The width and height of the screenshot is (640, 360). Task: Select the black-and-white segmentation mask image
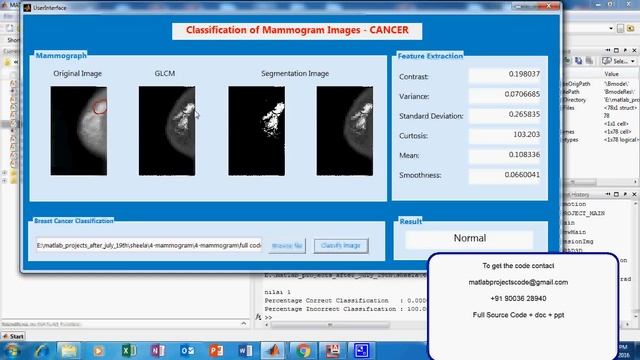pyautogui.click(x=257, y=131)
